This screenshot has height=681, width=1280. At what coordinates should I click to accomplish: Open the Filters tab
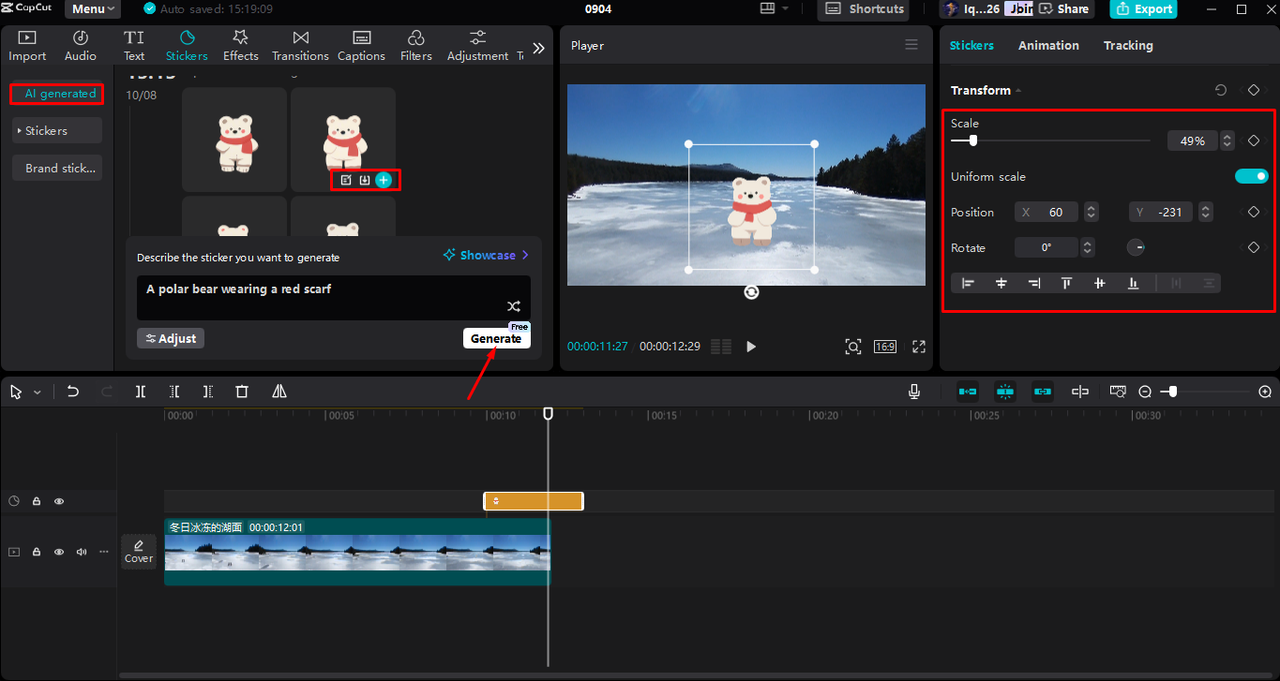click(416, 46)
